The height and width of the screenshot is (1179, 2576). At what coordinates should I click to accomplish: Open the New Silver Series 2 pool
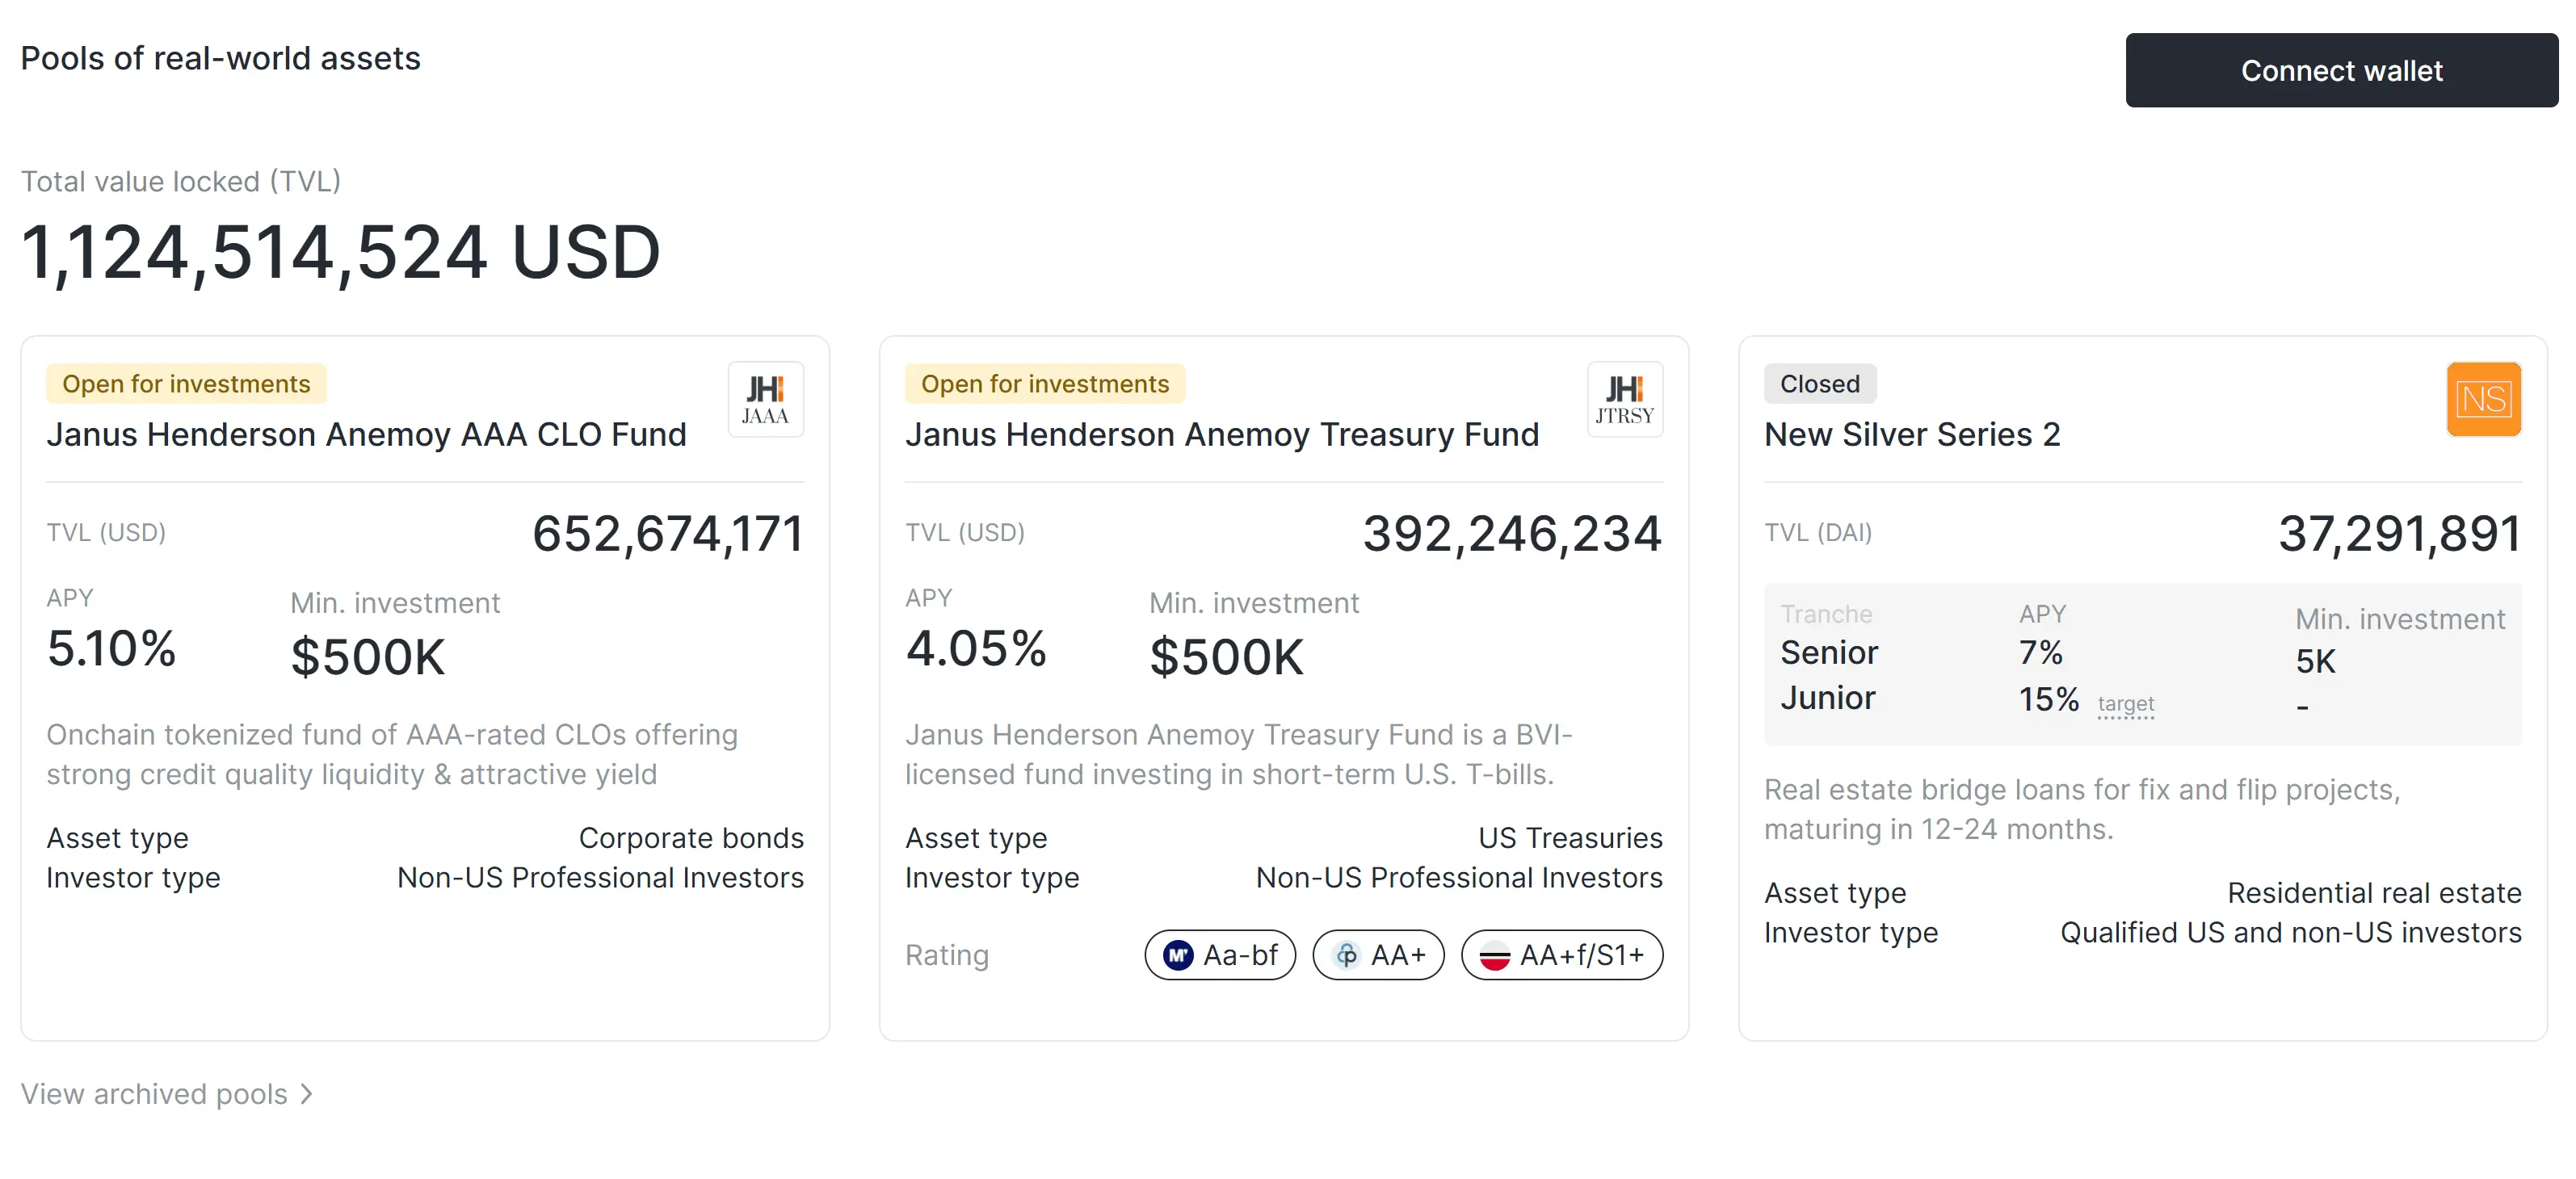pos(1911,435)
